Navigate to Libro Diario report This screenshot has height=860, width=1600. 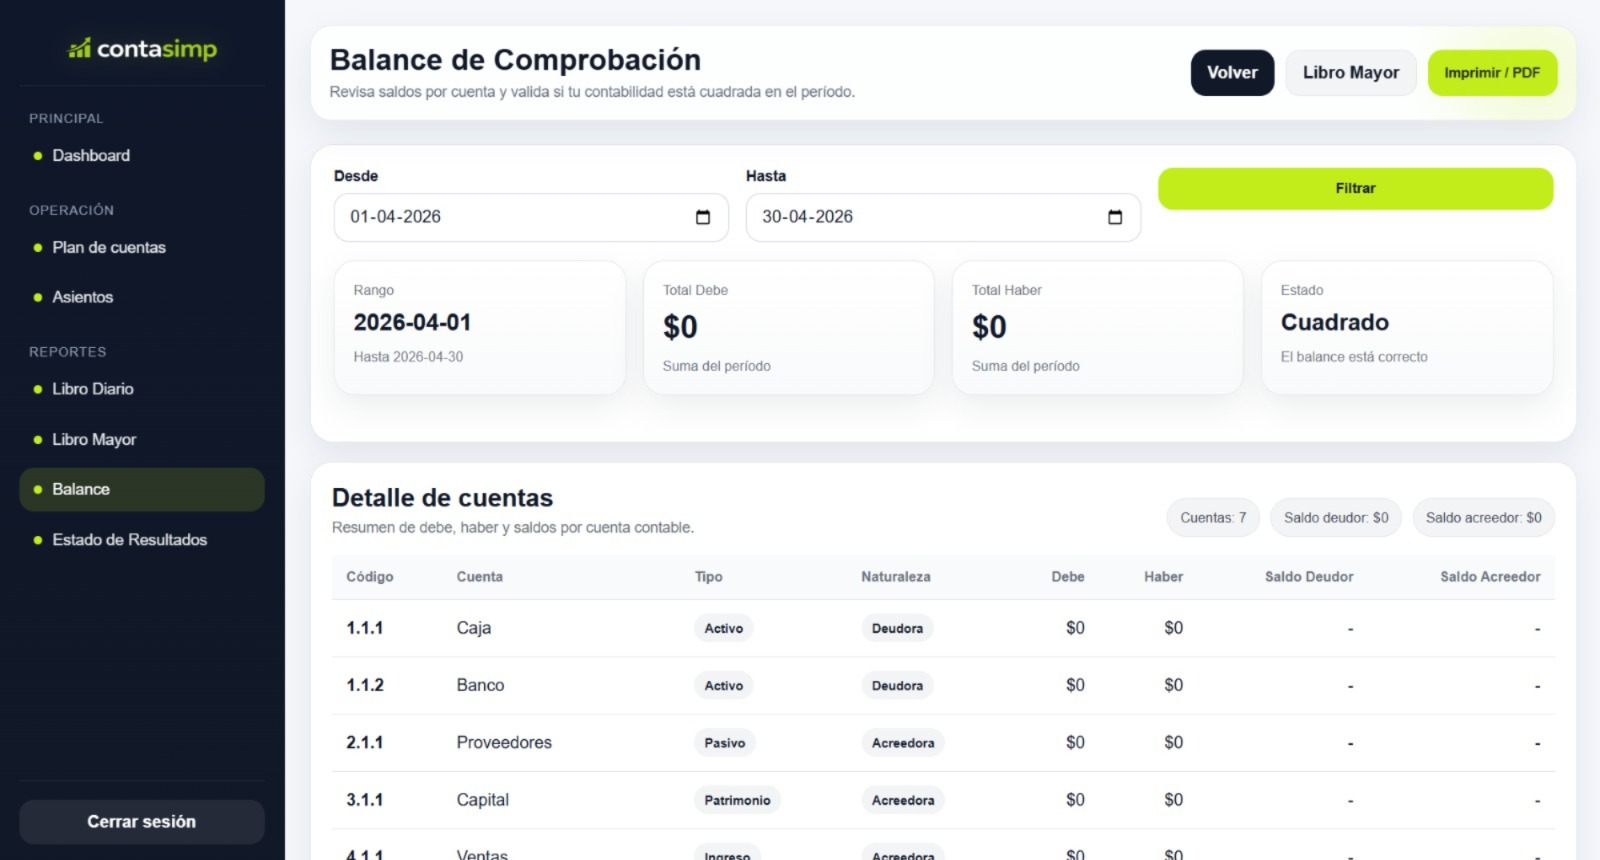pyautogui.click(x=142, y=389)
